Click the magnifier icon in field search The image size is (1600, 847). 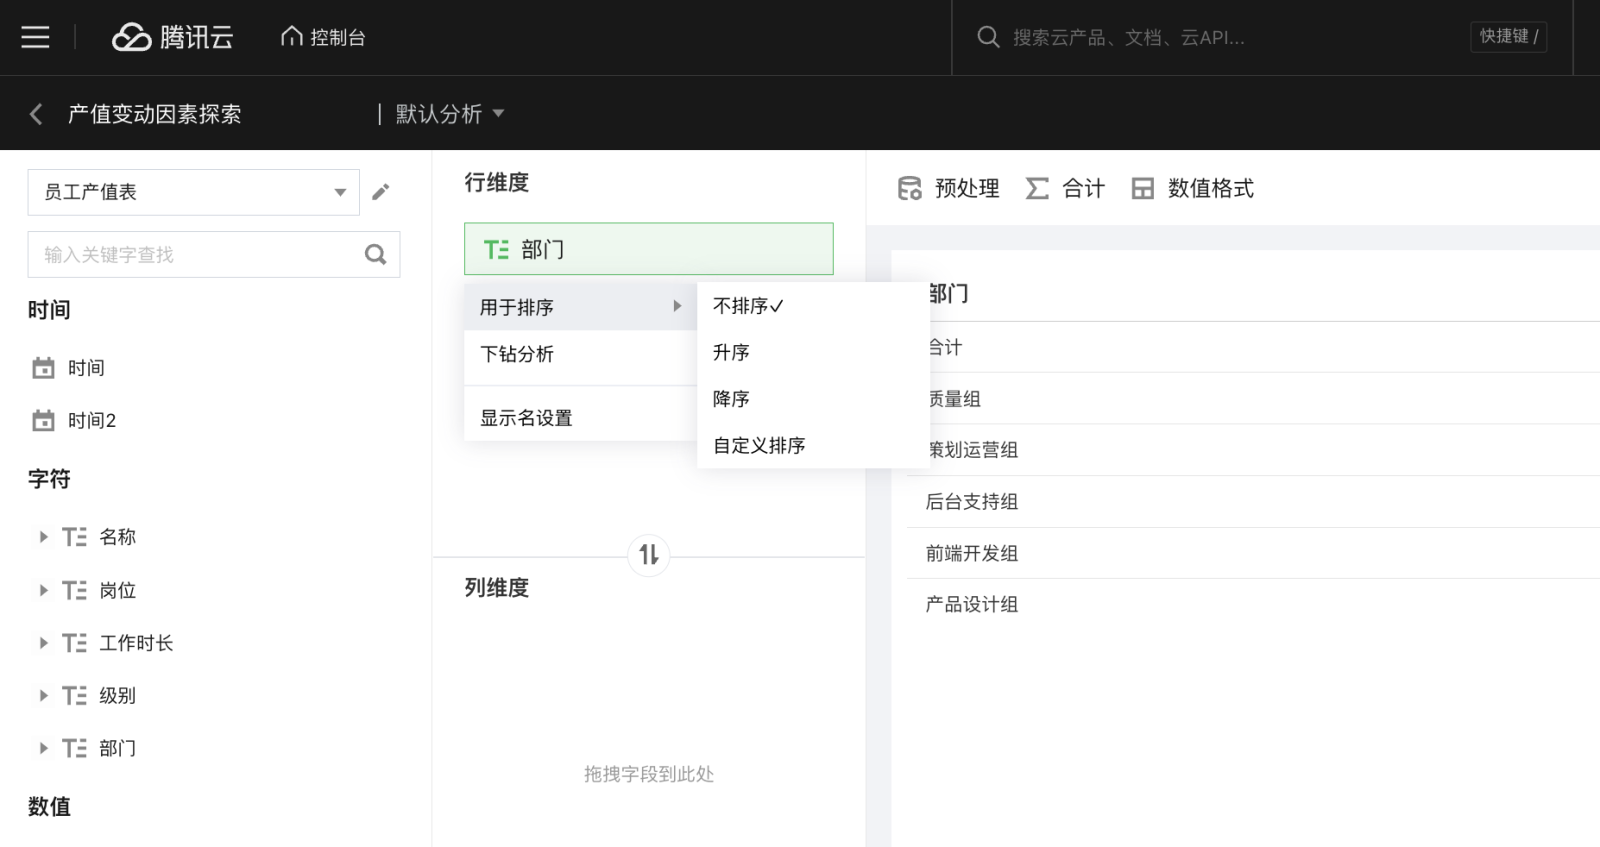tap(375, 255)
